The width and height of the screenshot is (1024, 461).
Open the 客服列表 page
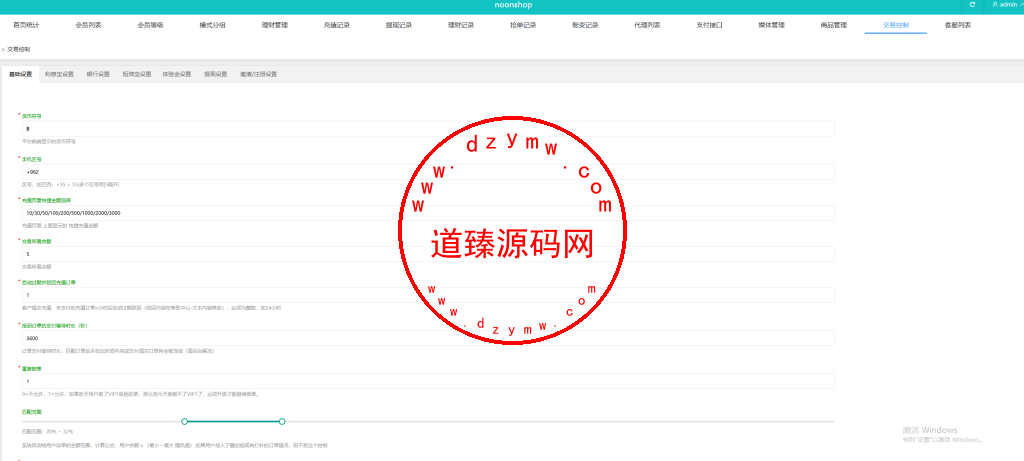pos(957,25)
